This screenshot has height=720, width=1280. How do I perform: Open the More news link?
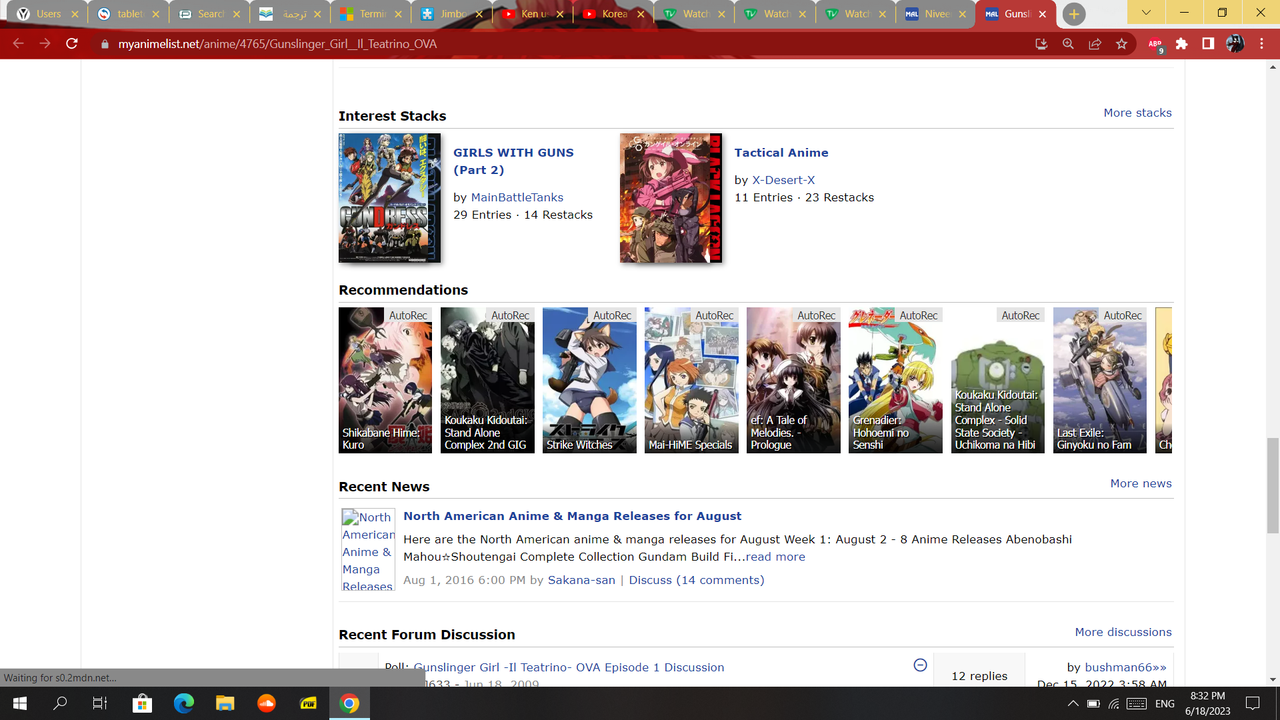pyautogui.click(x=1140, y=483)
